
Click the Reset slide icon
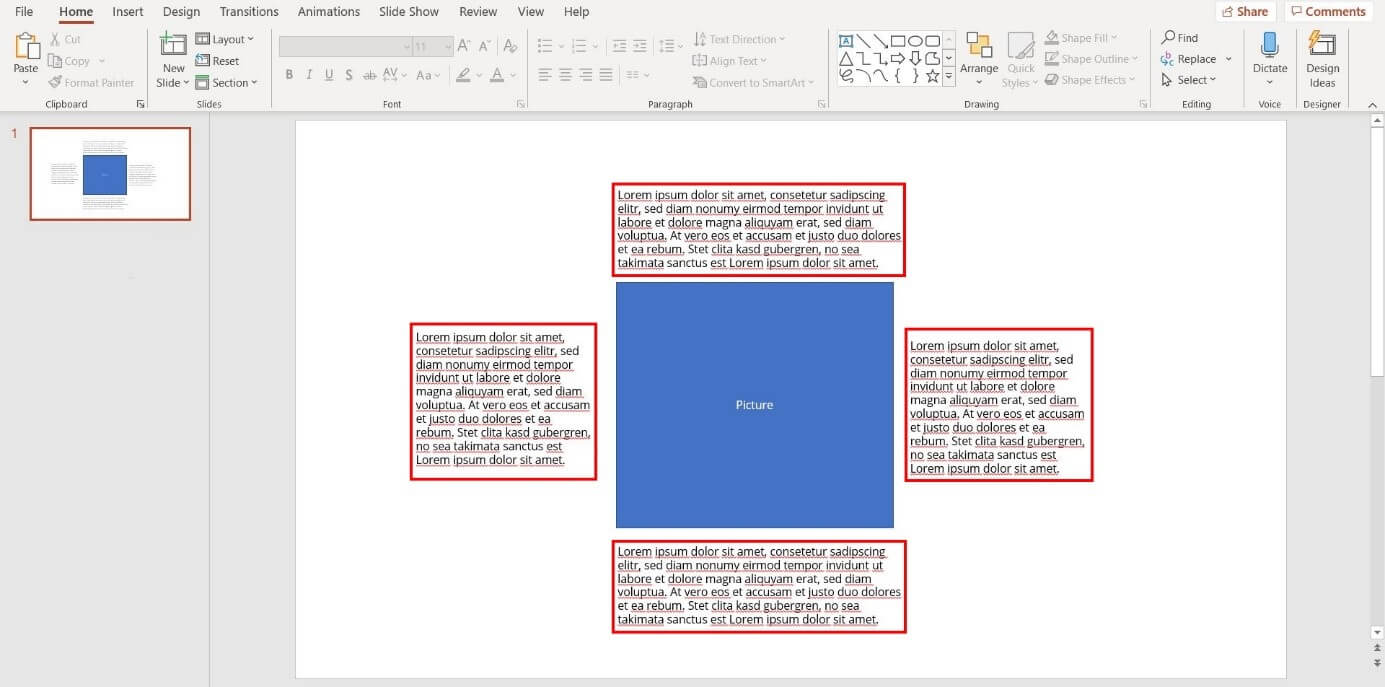(x=203, y=61)
